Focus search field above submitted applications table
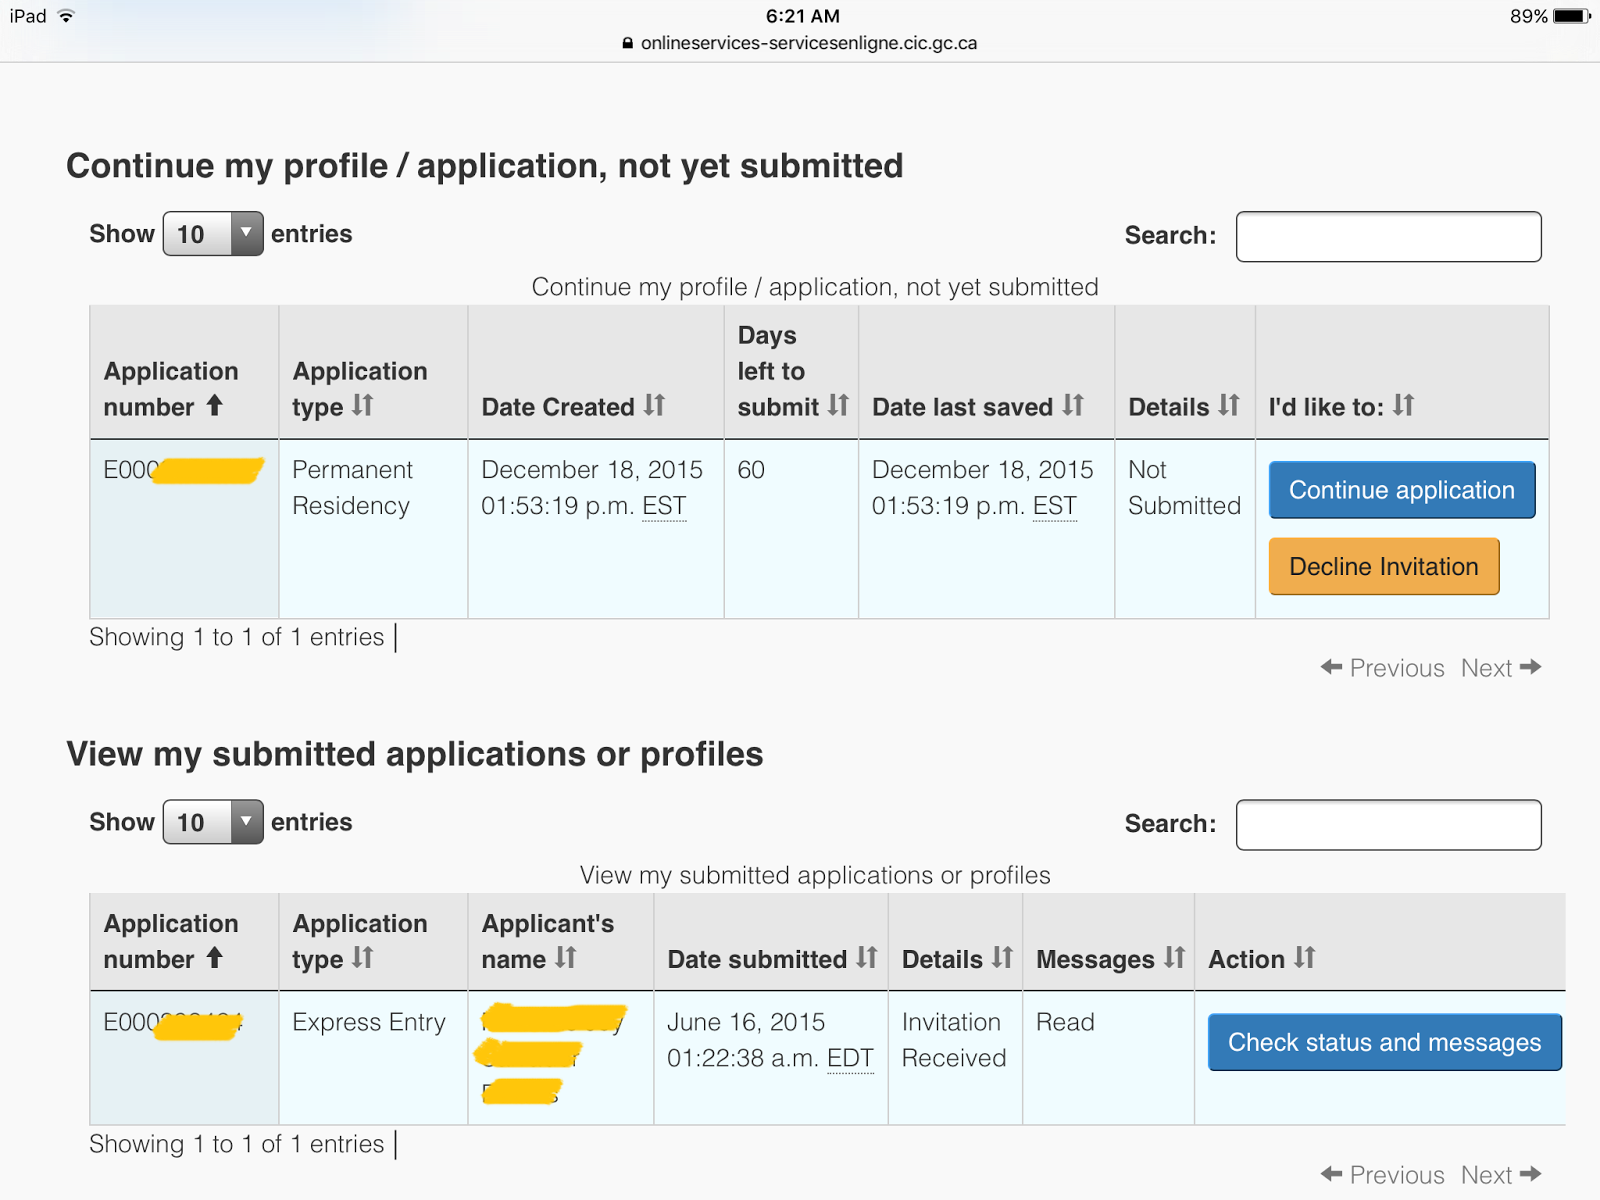Image resolution: width=1600 pixels, height=1200 pixels. [x=1388, y=825]
